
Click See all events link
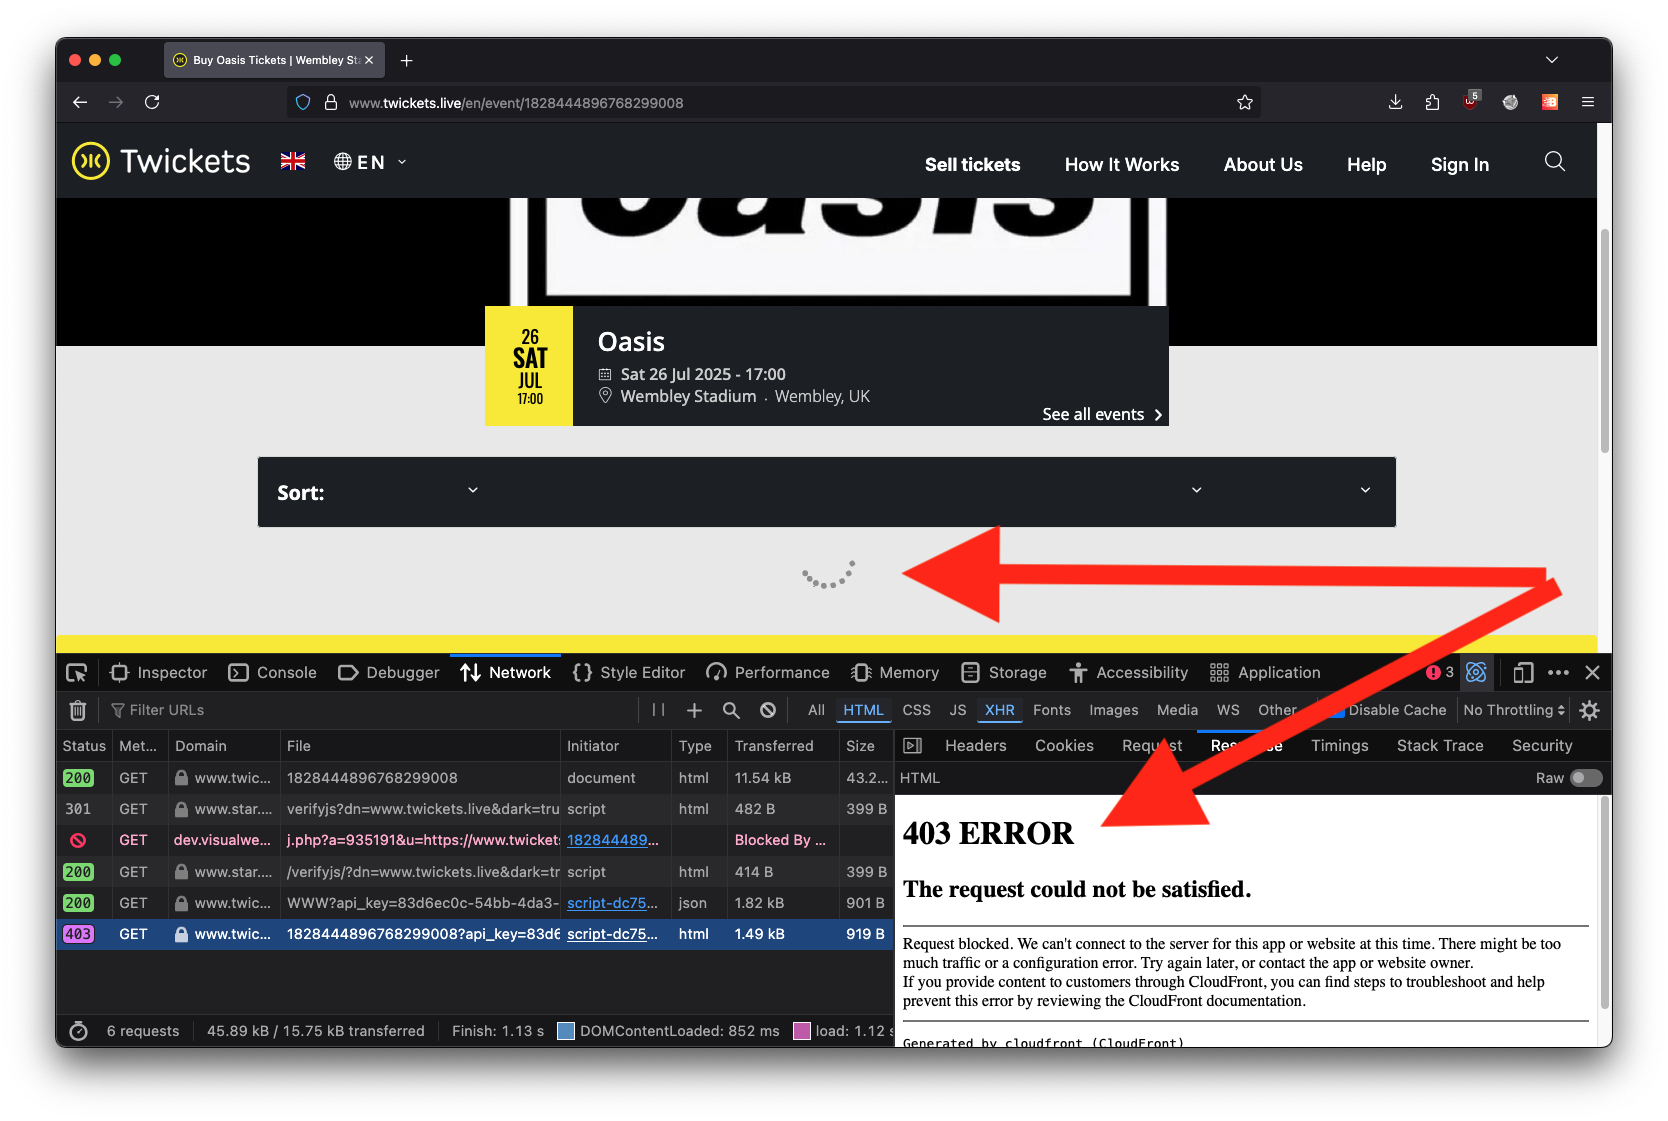1102,414
